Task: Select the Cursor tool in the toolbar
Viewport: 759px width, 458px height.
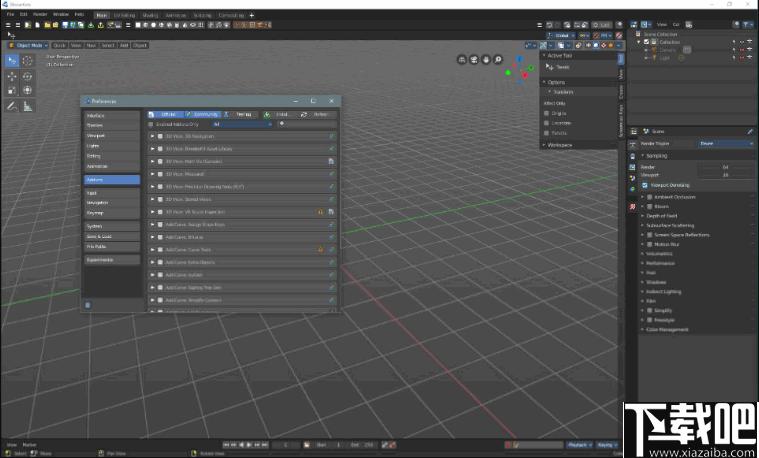Action: point(27,61)
